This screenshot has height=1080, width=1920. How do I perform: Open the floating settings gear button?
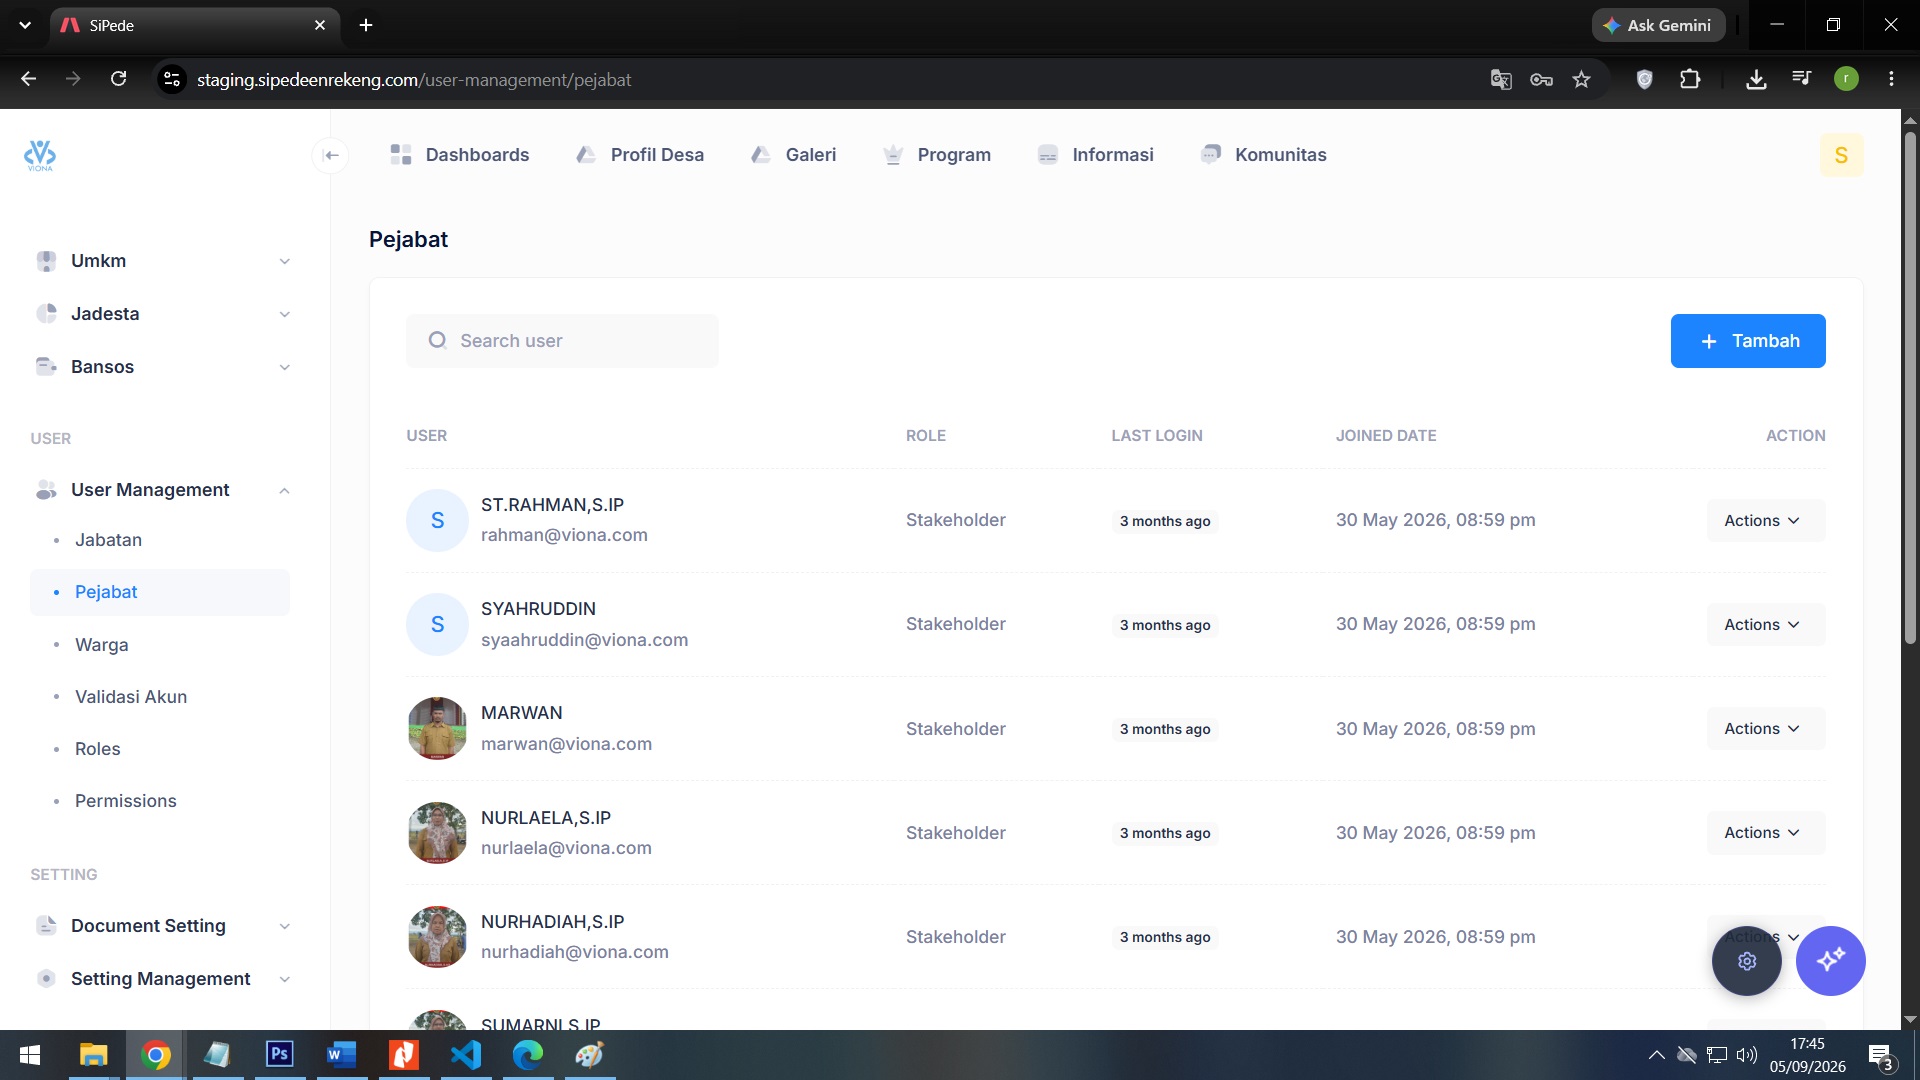point(1747,961)
